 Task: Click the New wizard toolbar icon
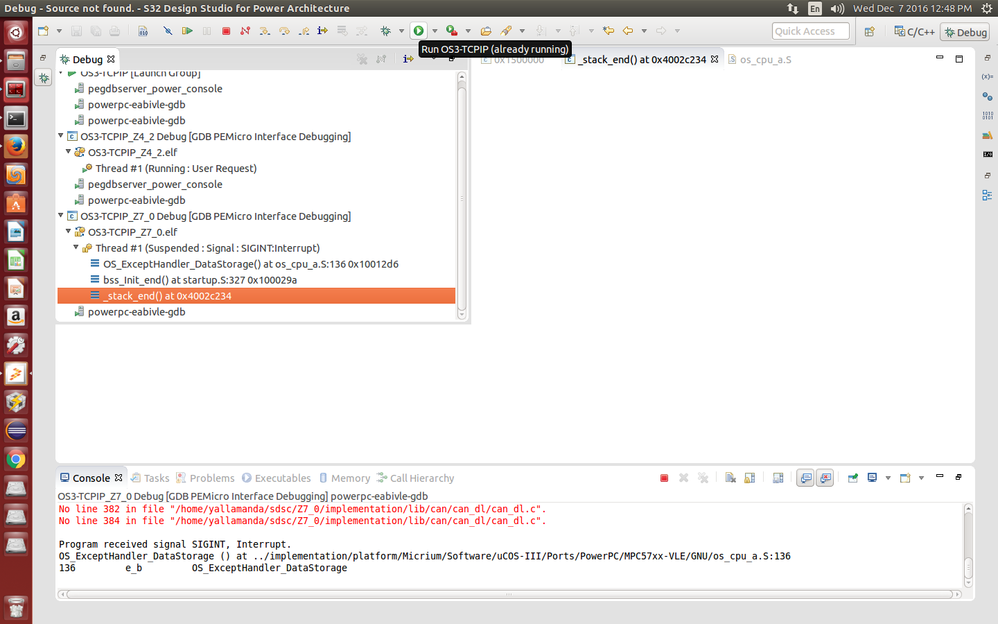pyautogui.click(x=43, y=31)
